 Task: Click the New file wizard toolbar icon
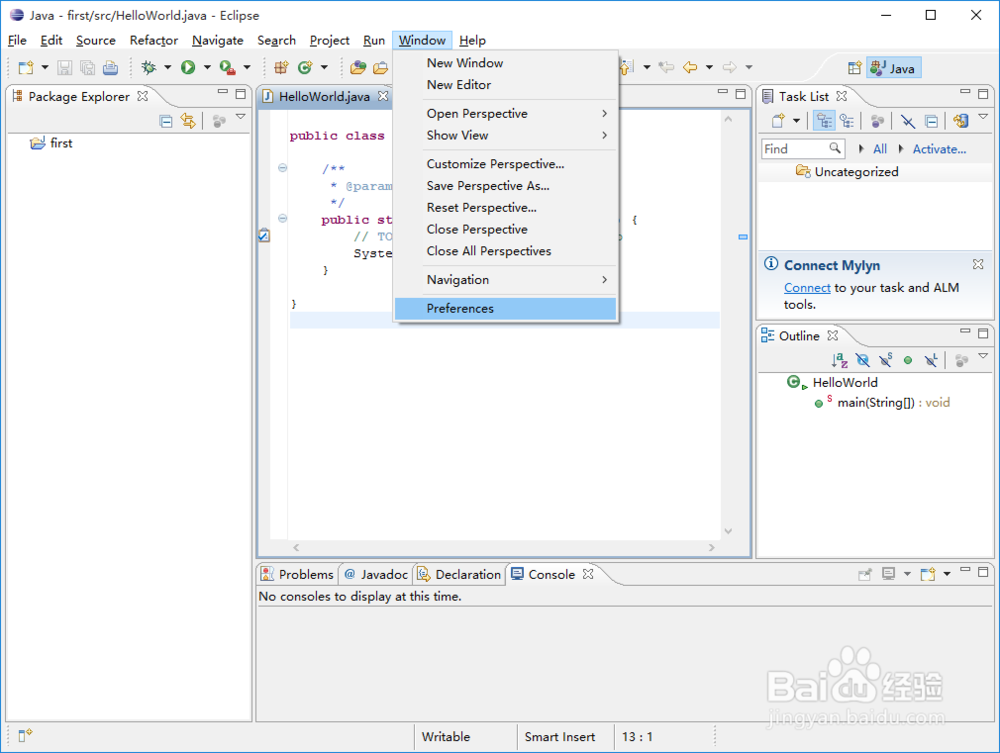(26, 68)
